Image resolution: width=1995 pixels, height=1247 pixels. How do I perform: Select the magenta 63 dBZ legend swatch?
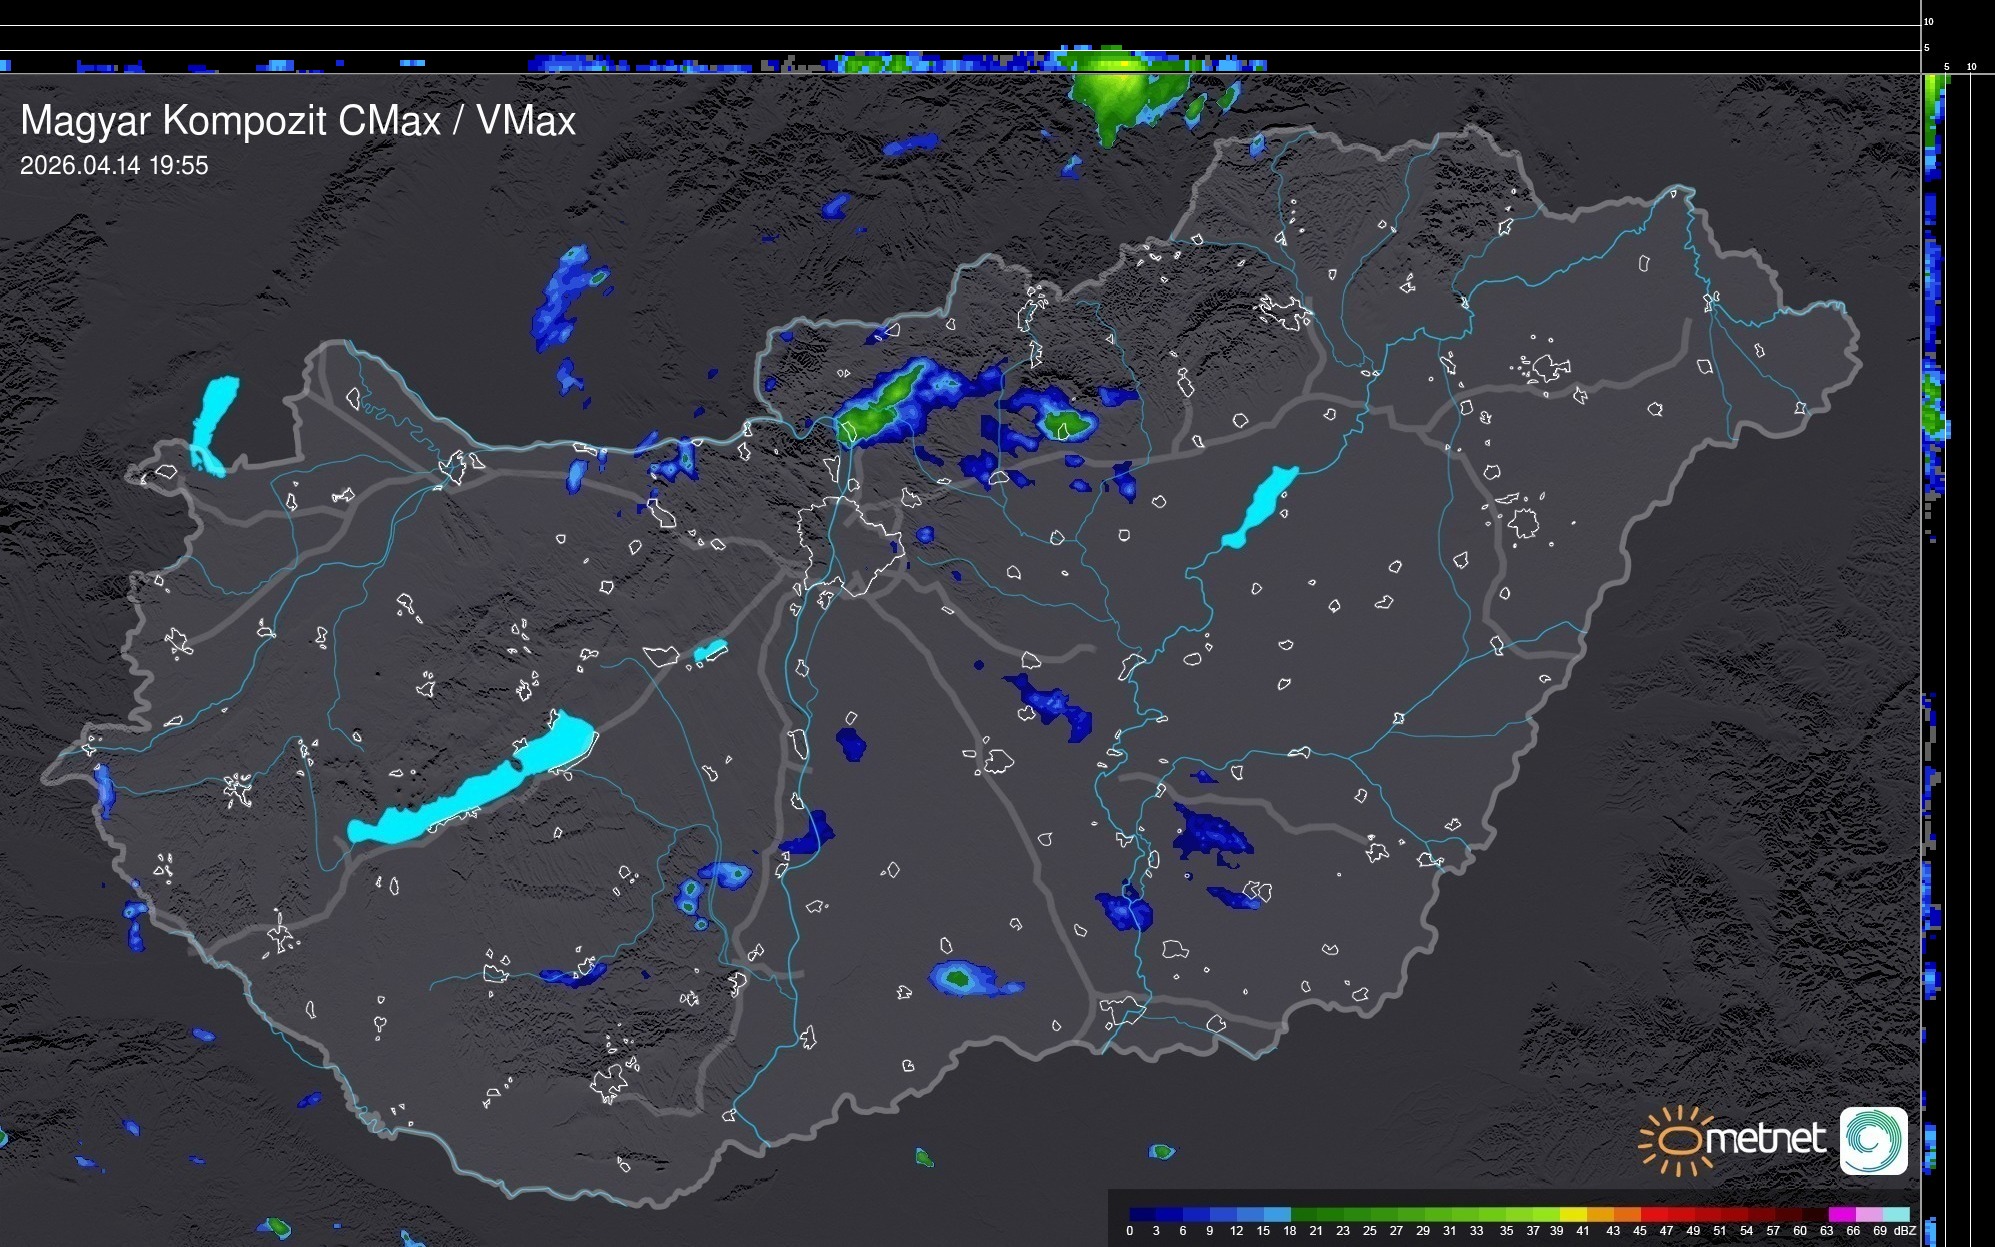[x=1842, y=1215]
